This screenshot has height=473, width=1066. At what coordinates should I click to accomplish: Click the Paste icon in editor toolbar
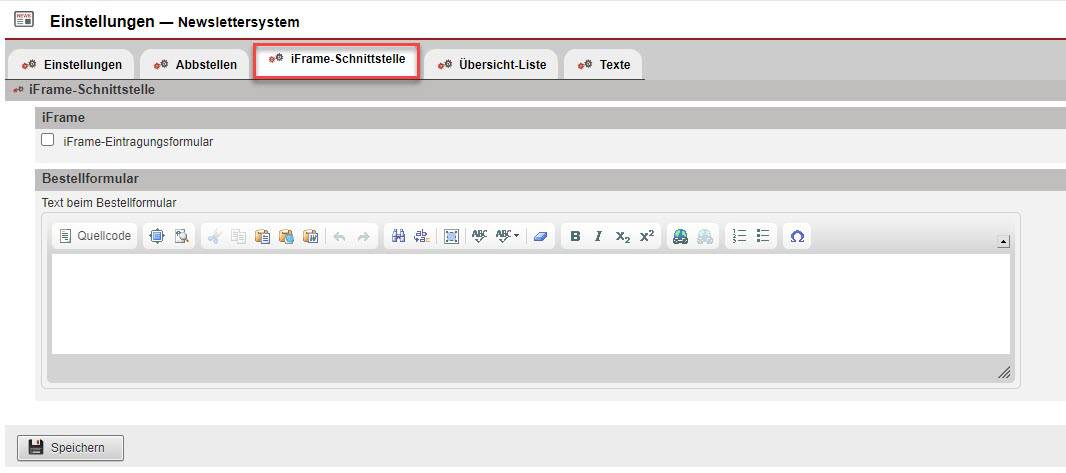[262, 236]
